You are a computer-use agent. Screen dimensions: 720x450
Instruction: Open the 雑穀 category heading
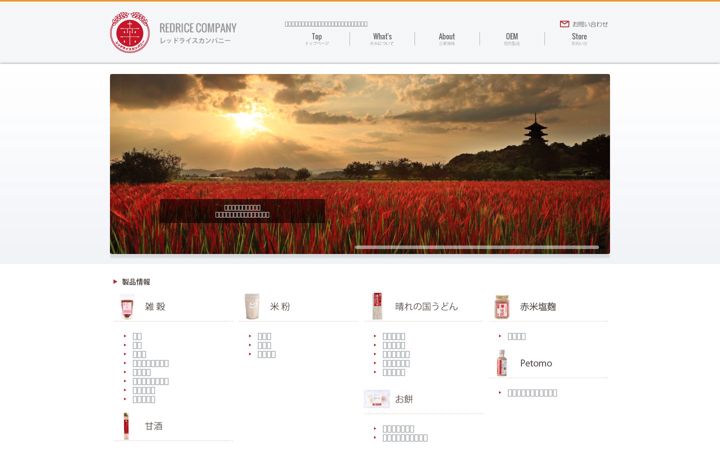(155, 306)
